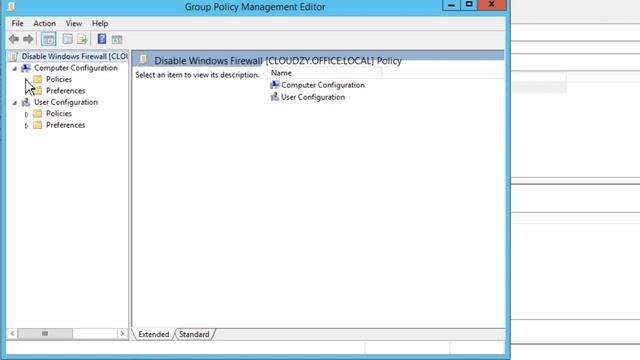Select User Configuration text in right list
640x360 pixels.
[313, 97]
